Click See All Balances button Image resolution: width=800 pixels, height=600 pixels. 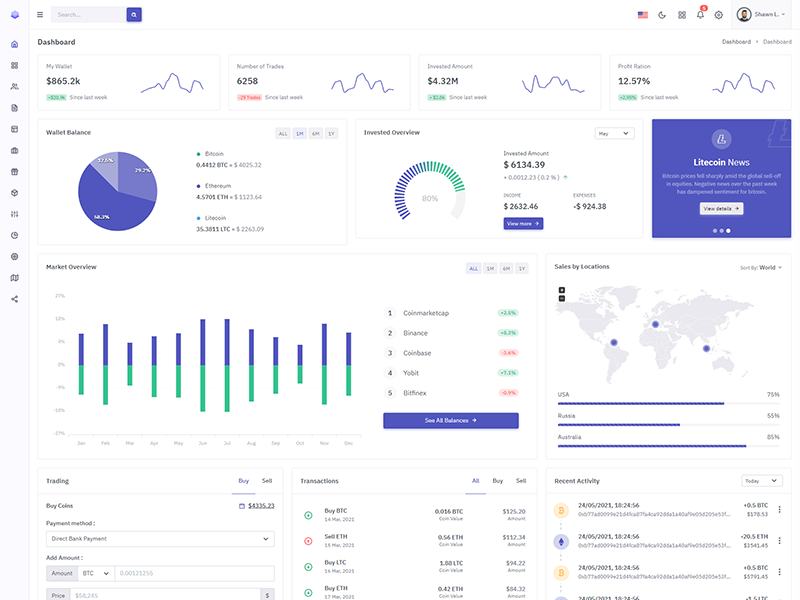[450, 420]
